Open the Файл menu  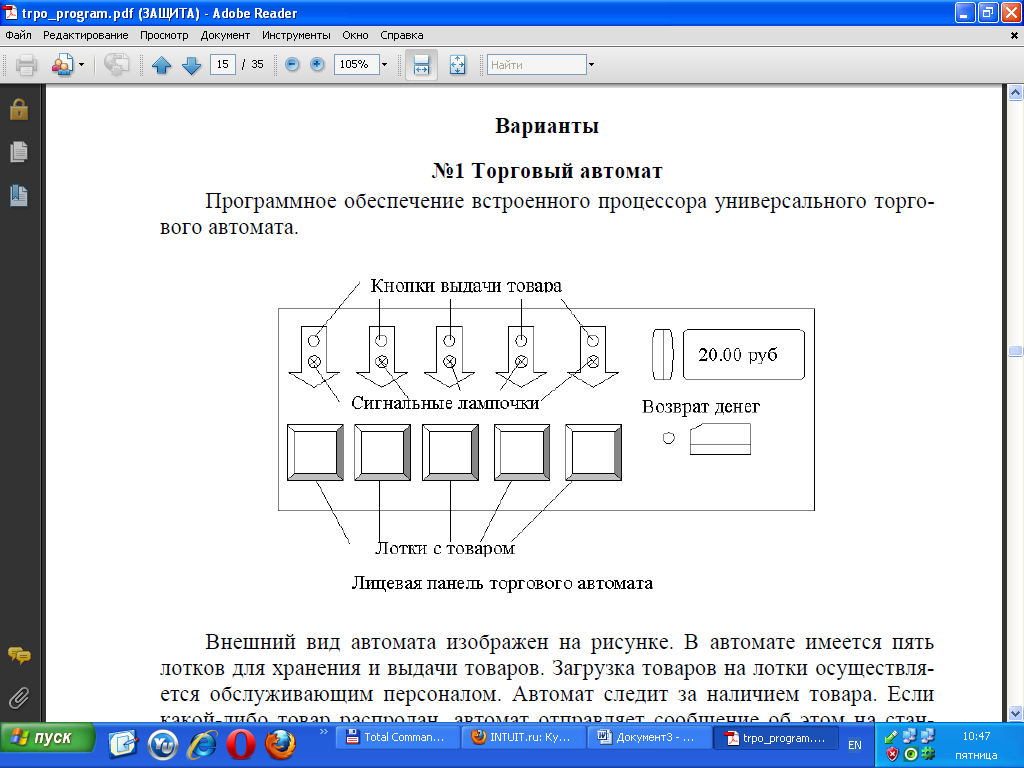[x=18, y=35]
